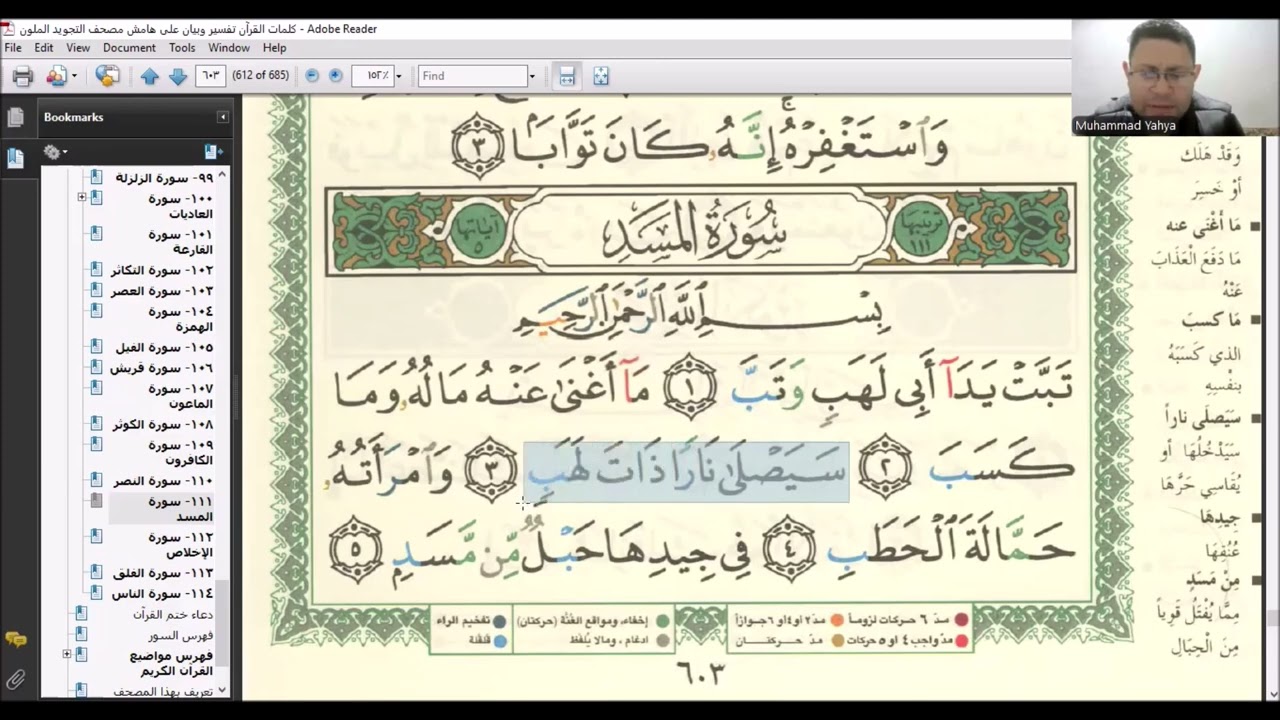Expand the سورة العاديات bookmark node
The image size is (1280, 720).
(82, 198)
